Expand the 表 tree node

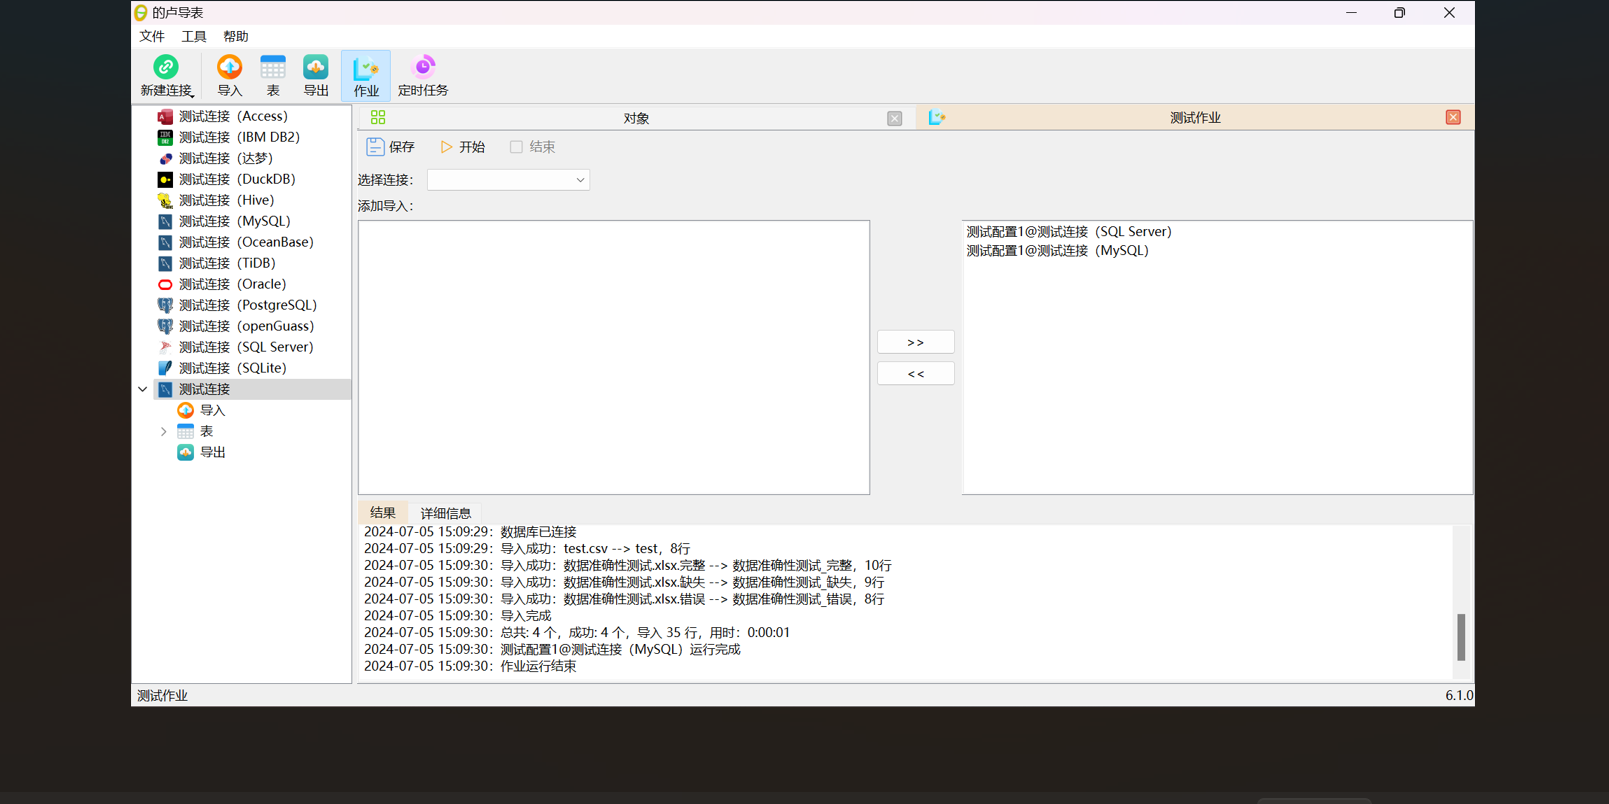(x=163, y=431)
